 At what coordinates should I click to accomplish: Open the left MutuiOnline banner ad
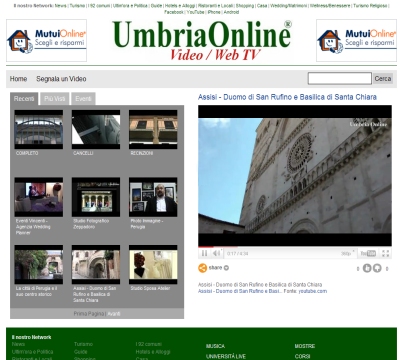click(x=46, y=40)
